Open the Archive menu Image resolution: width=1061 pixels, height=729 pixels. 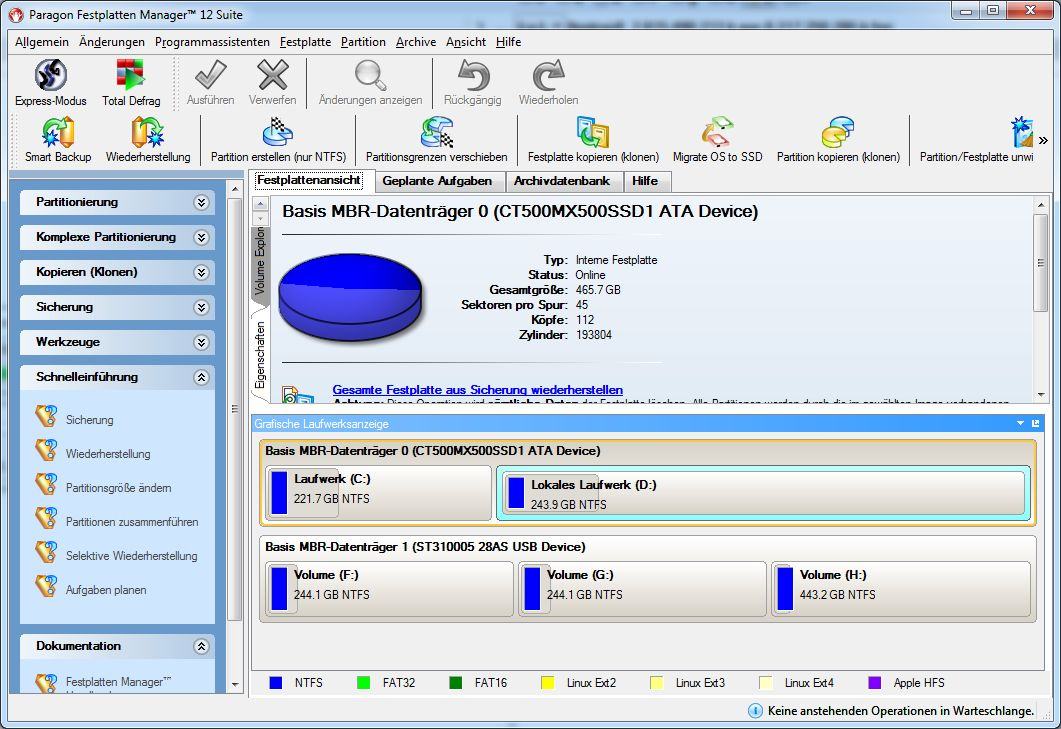pos(416,42)
